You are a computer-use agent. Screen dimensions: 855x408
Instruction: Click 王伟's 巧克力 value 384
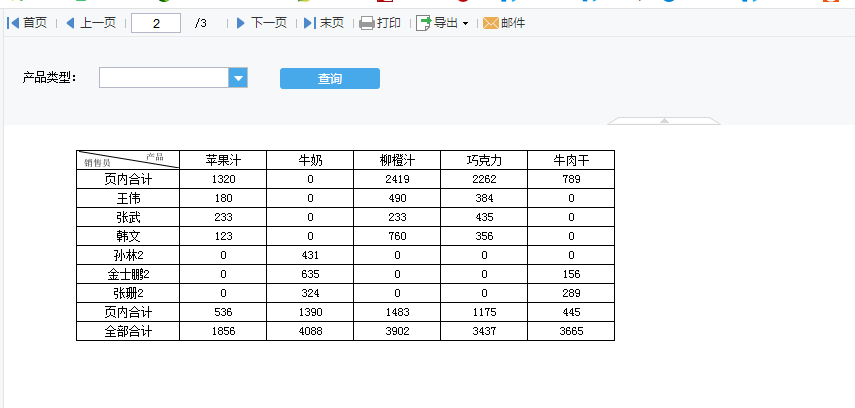[x=484, y=198]
